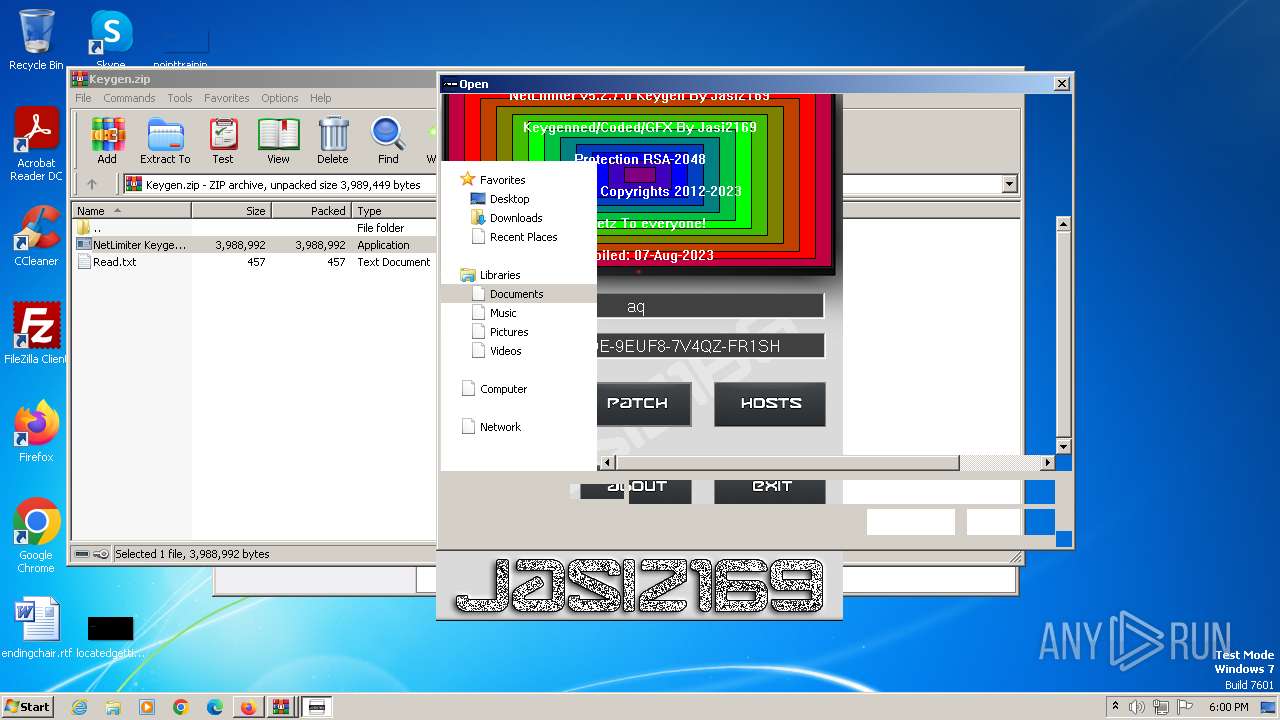The image size is (1280, 720).
Task: Open the File menu in WinRAR
Action: 83,98
